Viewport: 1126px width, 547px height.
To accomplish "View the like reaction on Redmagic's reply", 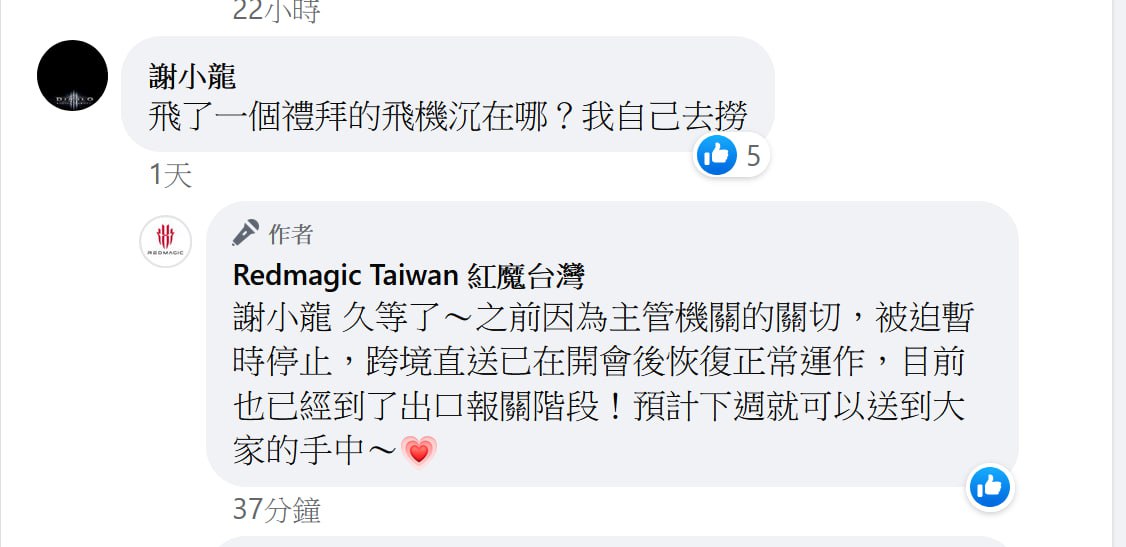I will [x=990, y=487].
